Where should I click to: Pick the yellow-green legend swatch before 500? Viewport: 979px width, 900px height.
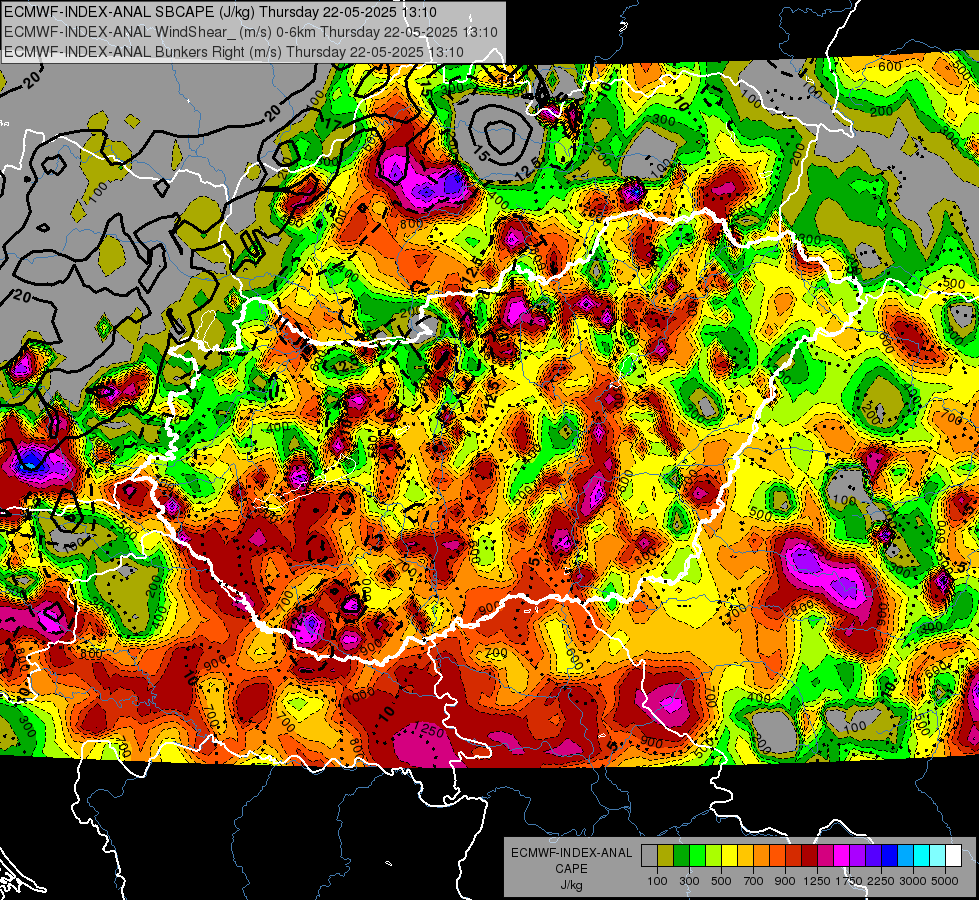tap(714, 855)
